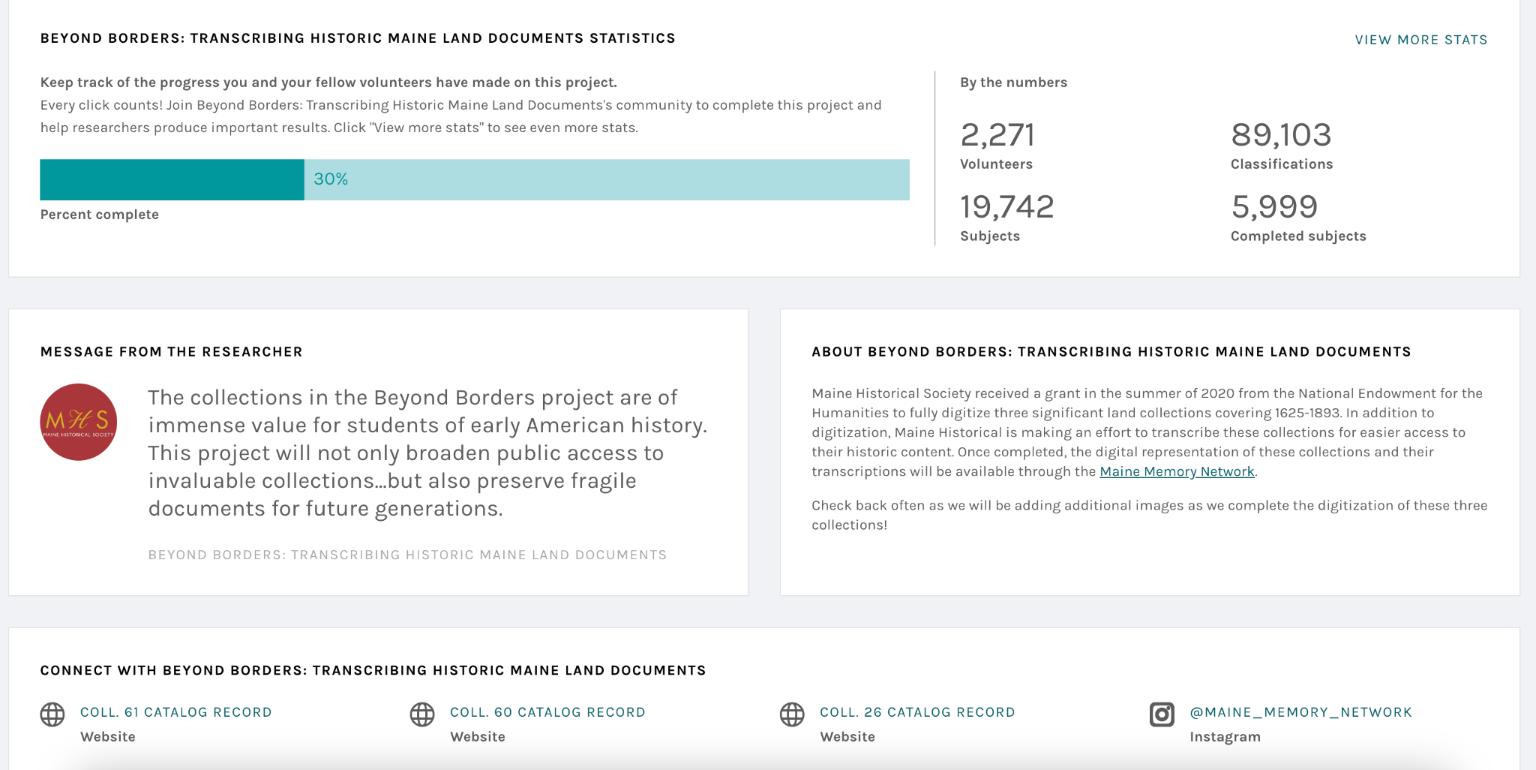Click the Instagram icon
Viewport: 1536px width, 770px height.
(1162, 714)
